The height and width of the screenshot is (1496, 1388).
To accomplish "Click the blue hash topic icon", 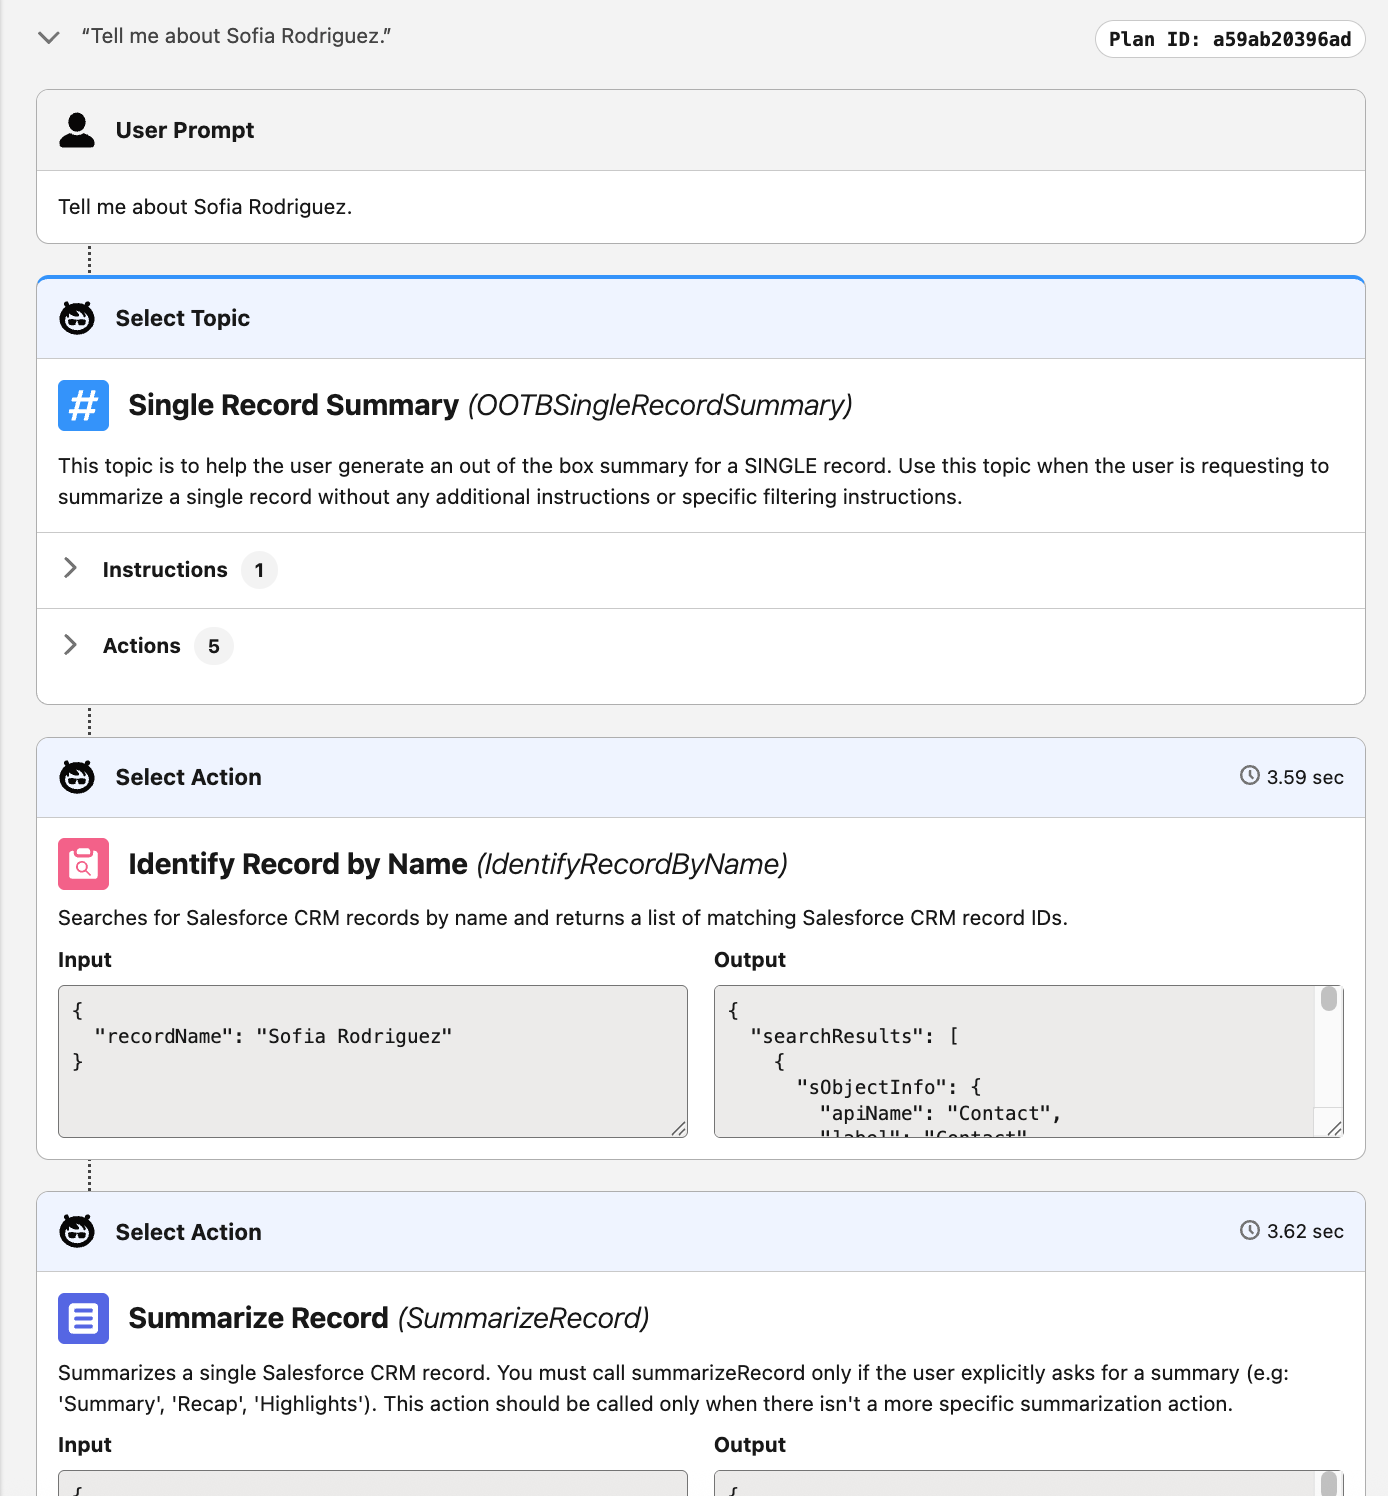I will coord(83,405).
